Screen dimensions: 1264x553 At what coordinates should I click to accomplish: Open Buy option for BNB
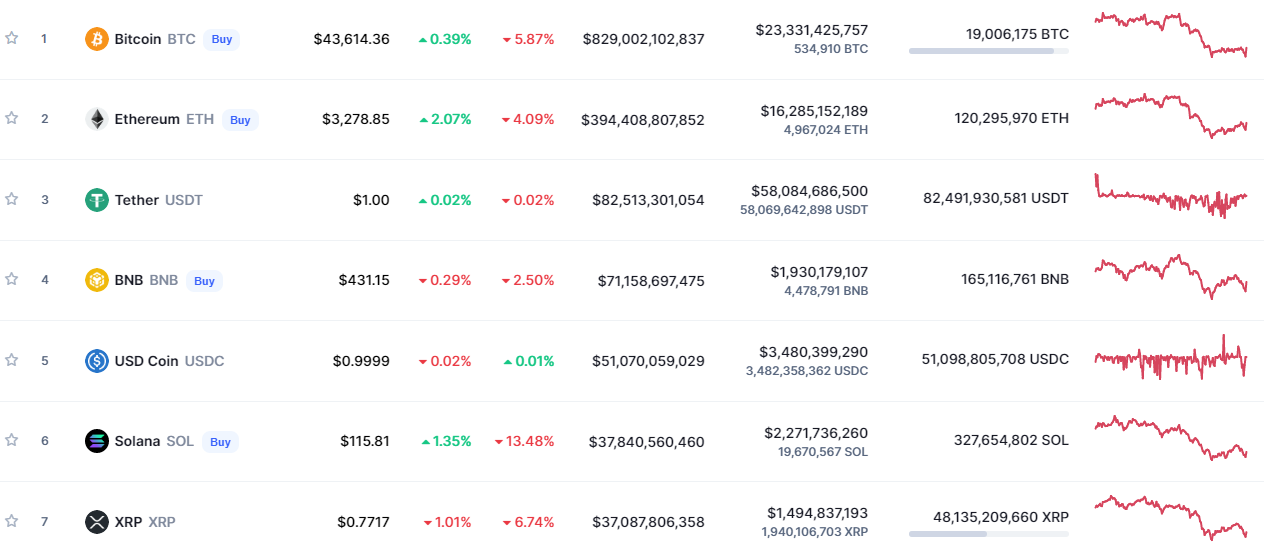click(204, 281)
